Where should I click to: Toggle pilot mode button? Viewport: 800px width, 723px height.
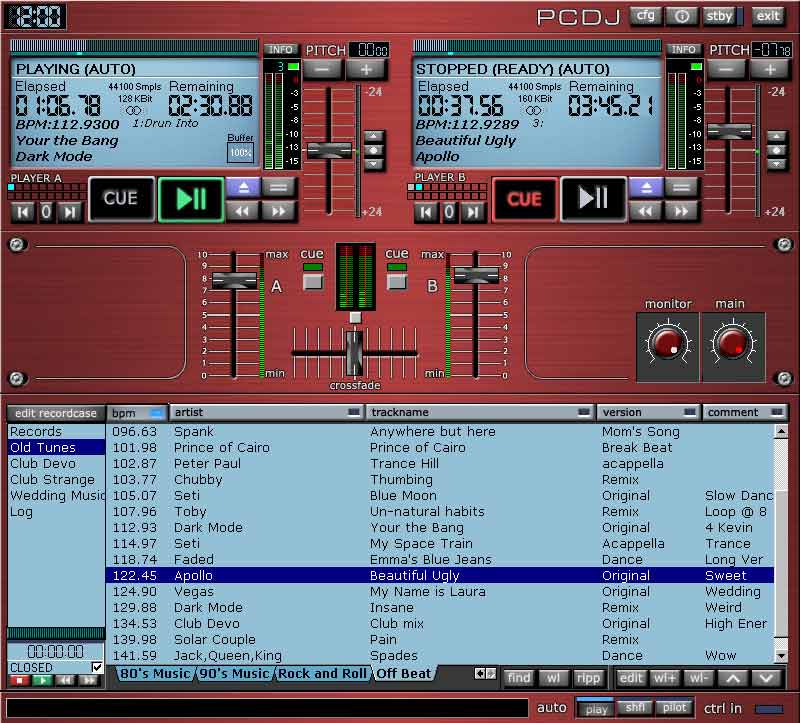click(674, 708)
